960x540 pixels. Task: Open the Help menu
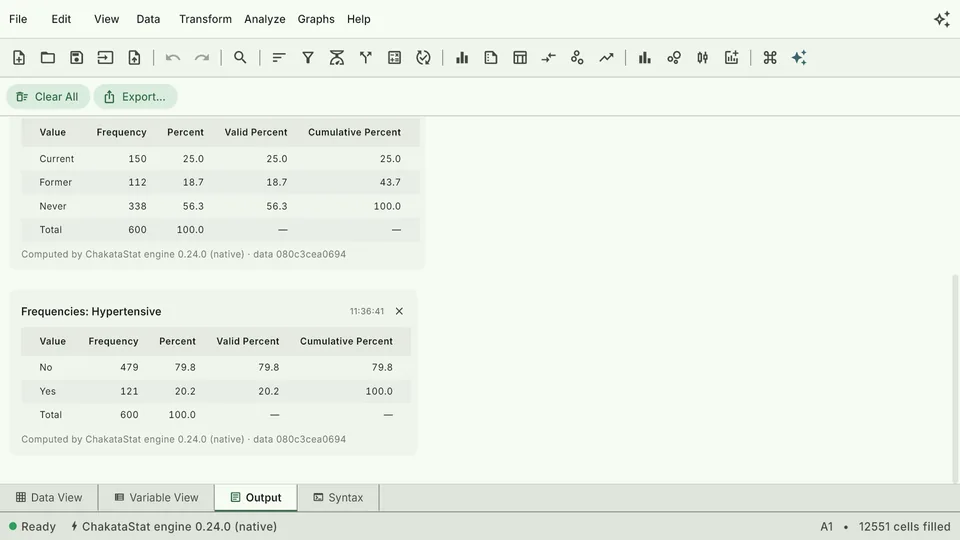click(x=359, y=19)
